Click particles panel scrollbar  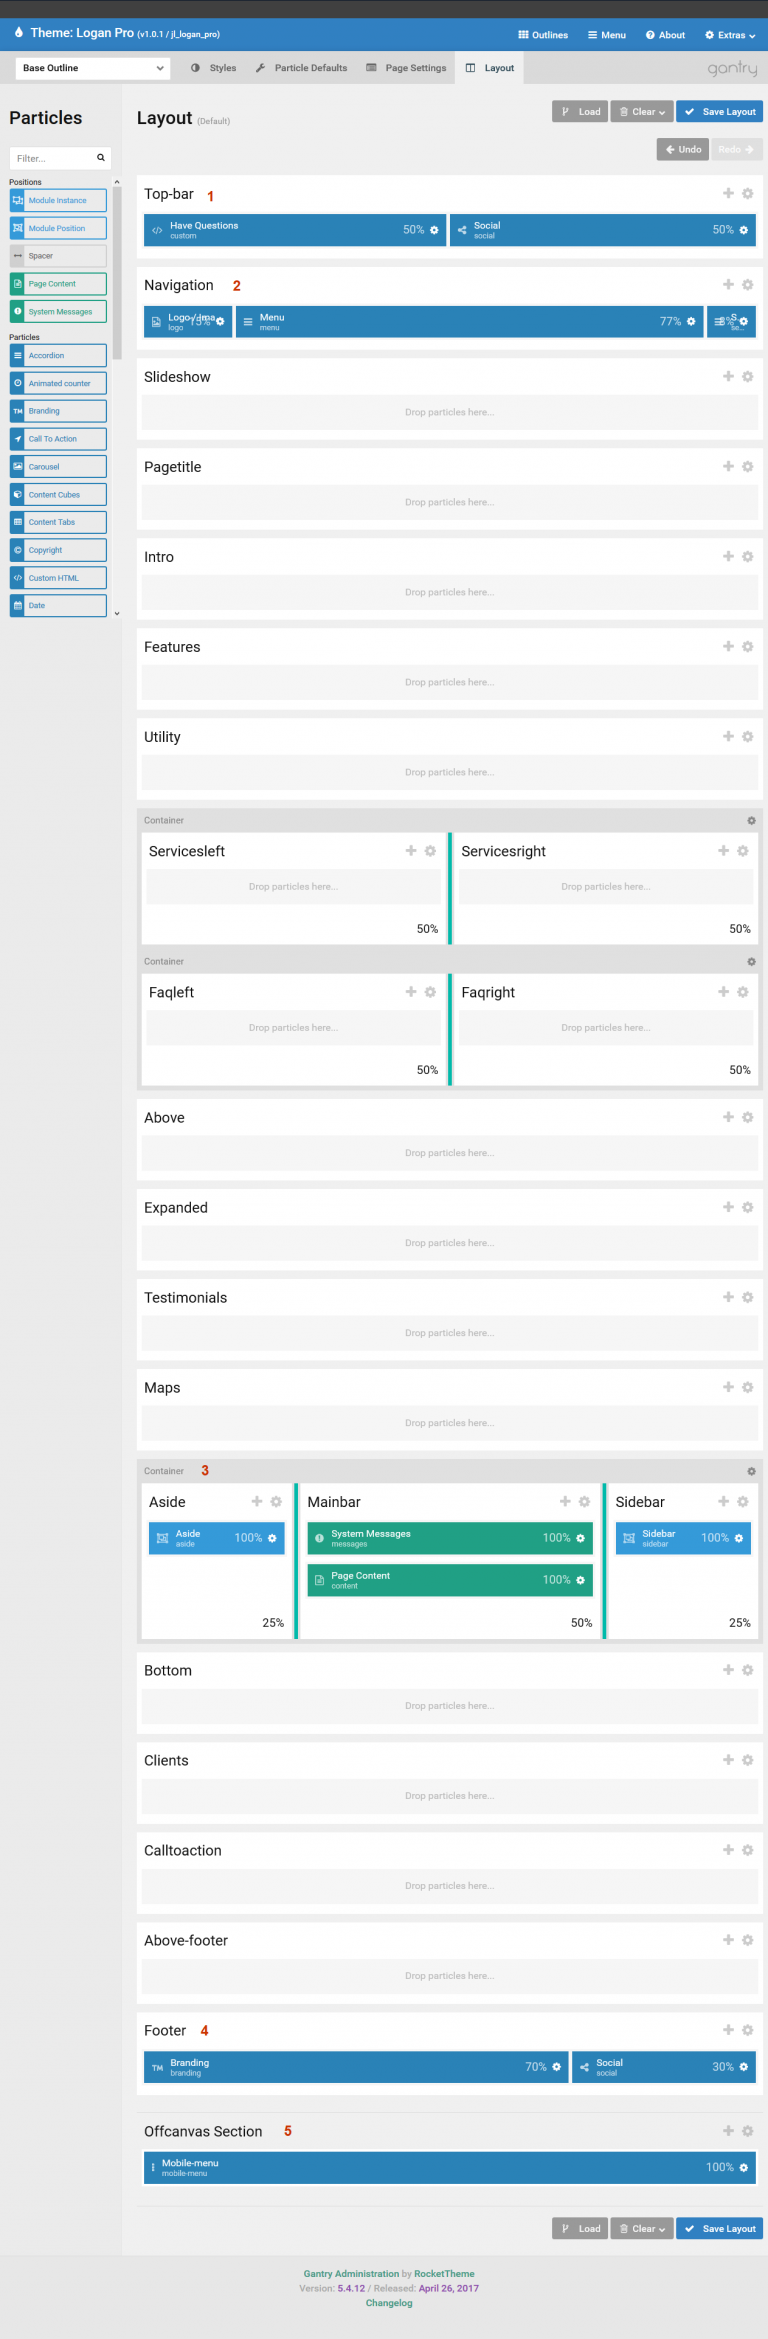pyautogui.click(x=117, y=272)
